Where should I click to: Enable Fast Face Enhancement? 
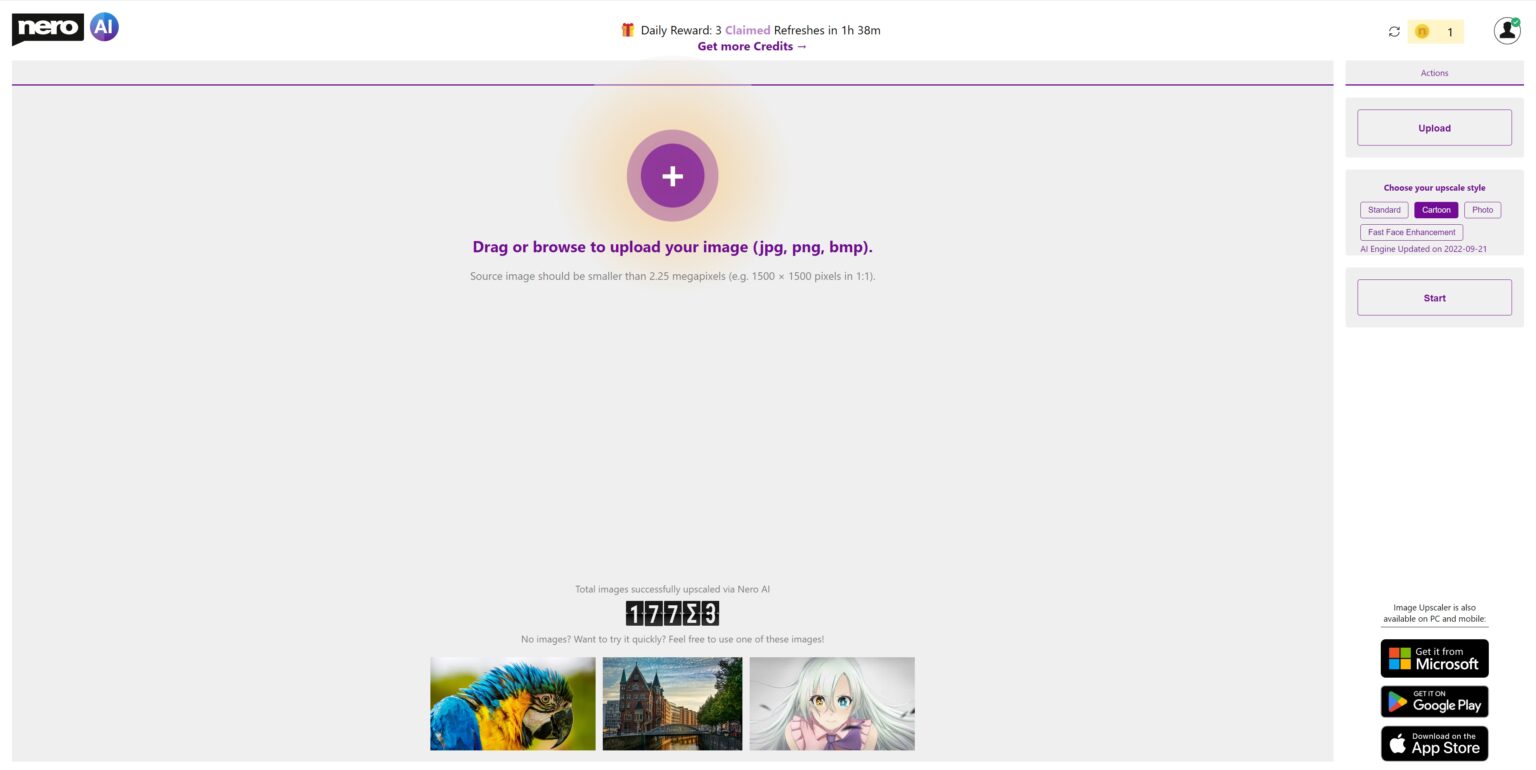pyautogui.click(x=1411, y=231)
